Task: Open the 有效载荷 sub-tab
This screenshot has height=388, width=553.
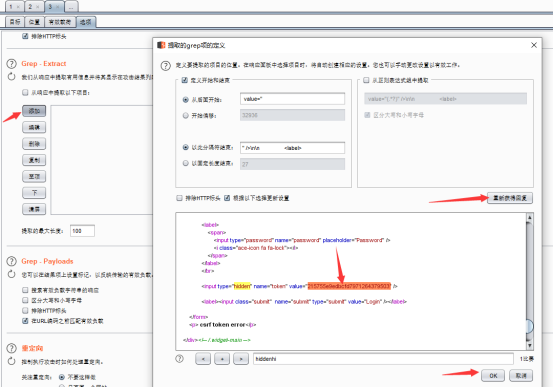Action: (60, 22)
